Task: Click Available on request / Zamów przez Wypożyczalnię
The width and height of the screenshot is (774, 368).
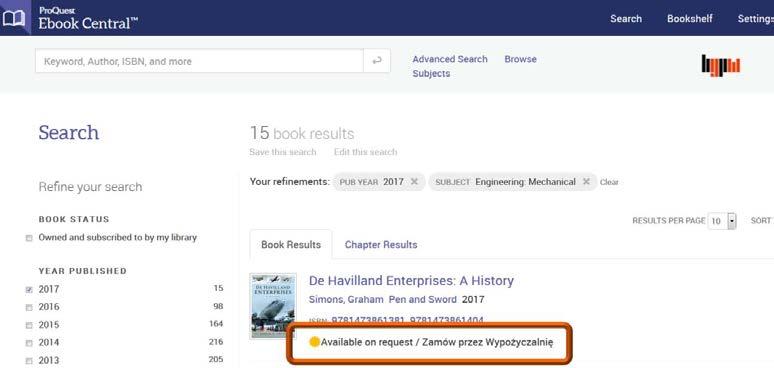Action: click(x=437, y=342)
